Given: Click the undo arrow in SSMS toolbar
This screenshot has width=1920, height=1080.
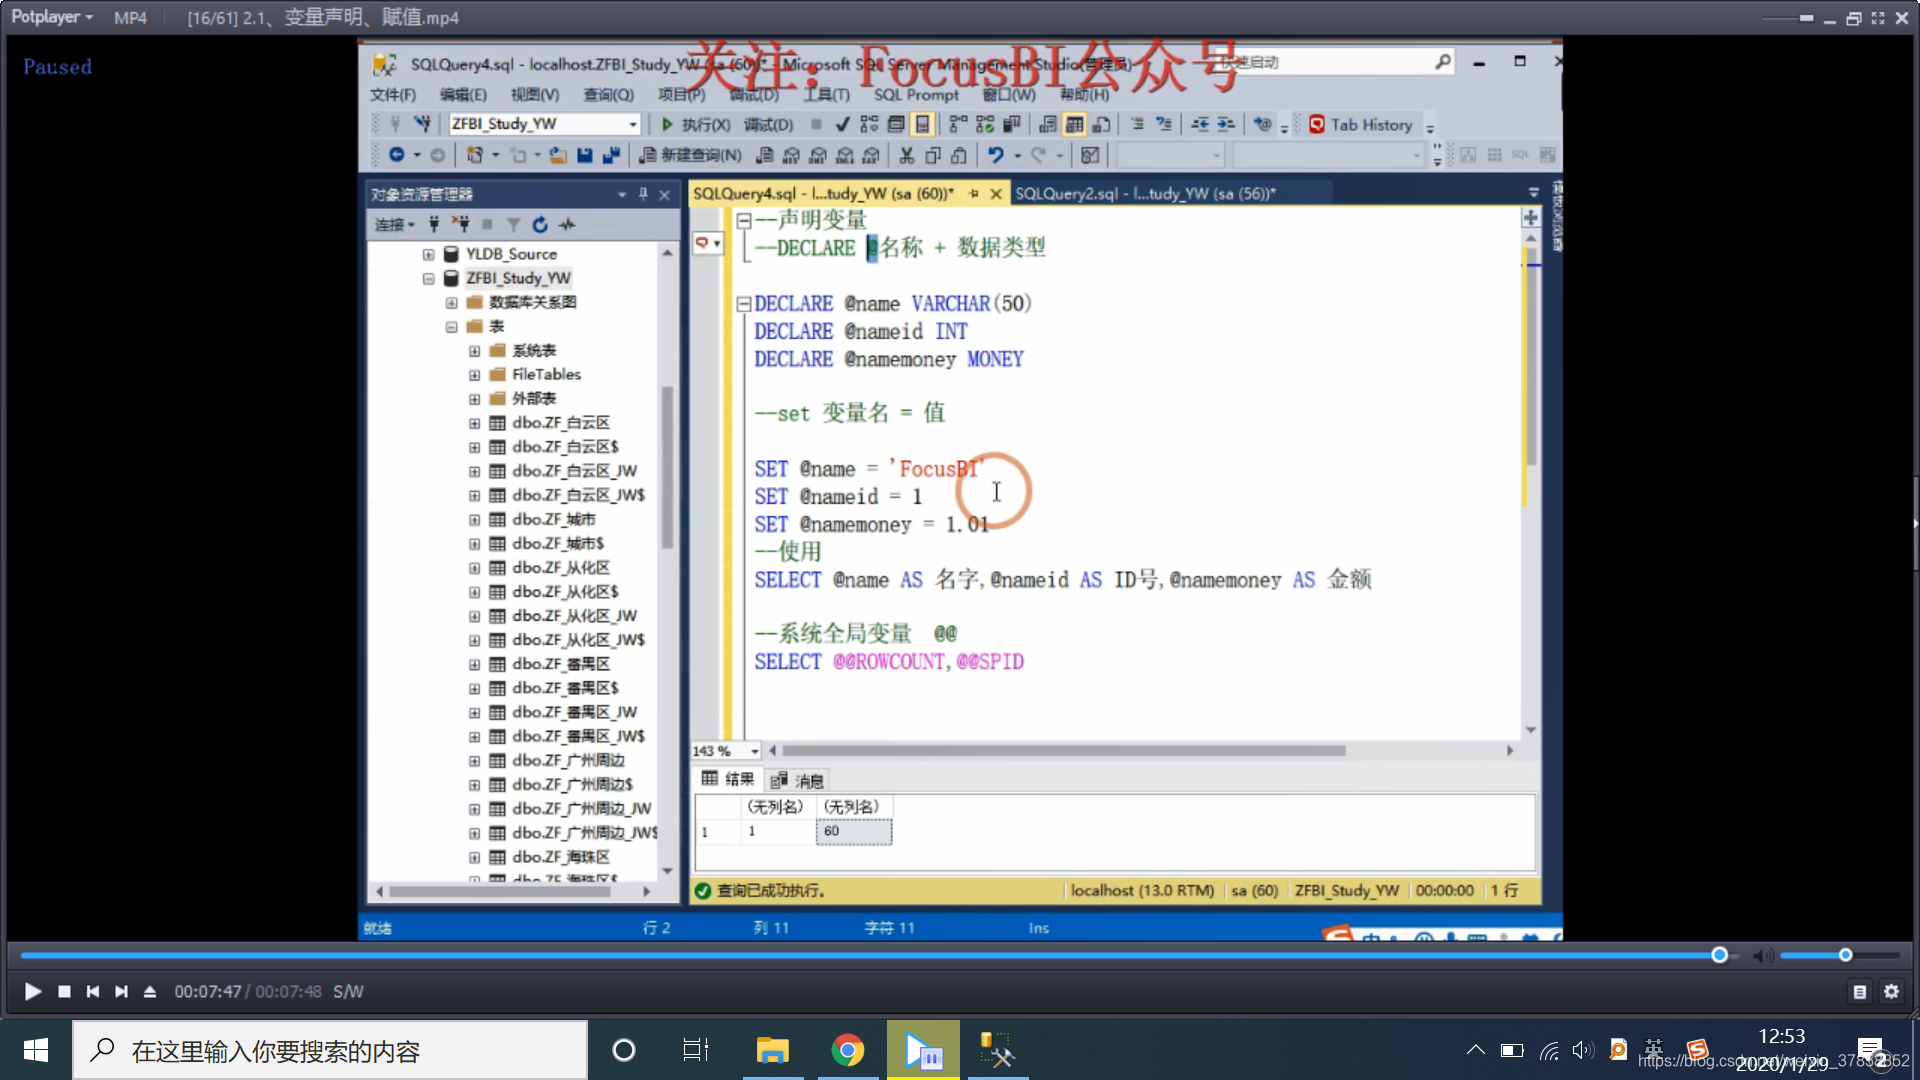Looking at the screenshot, I should coord(995,155).
